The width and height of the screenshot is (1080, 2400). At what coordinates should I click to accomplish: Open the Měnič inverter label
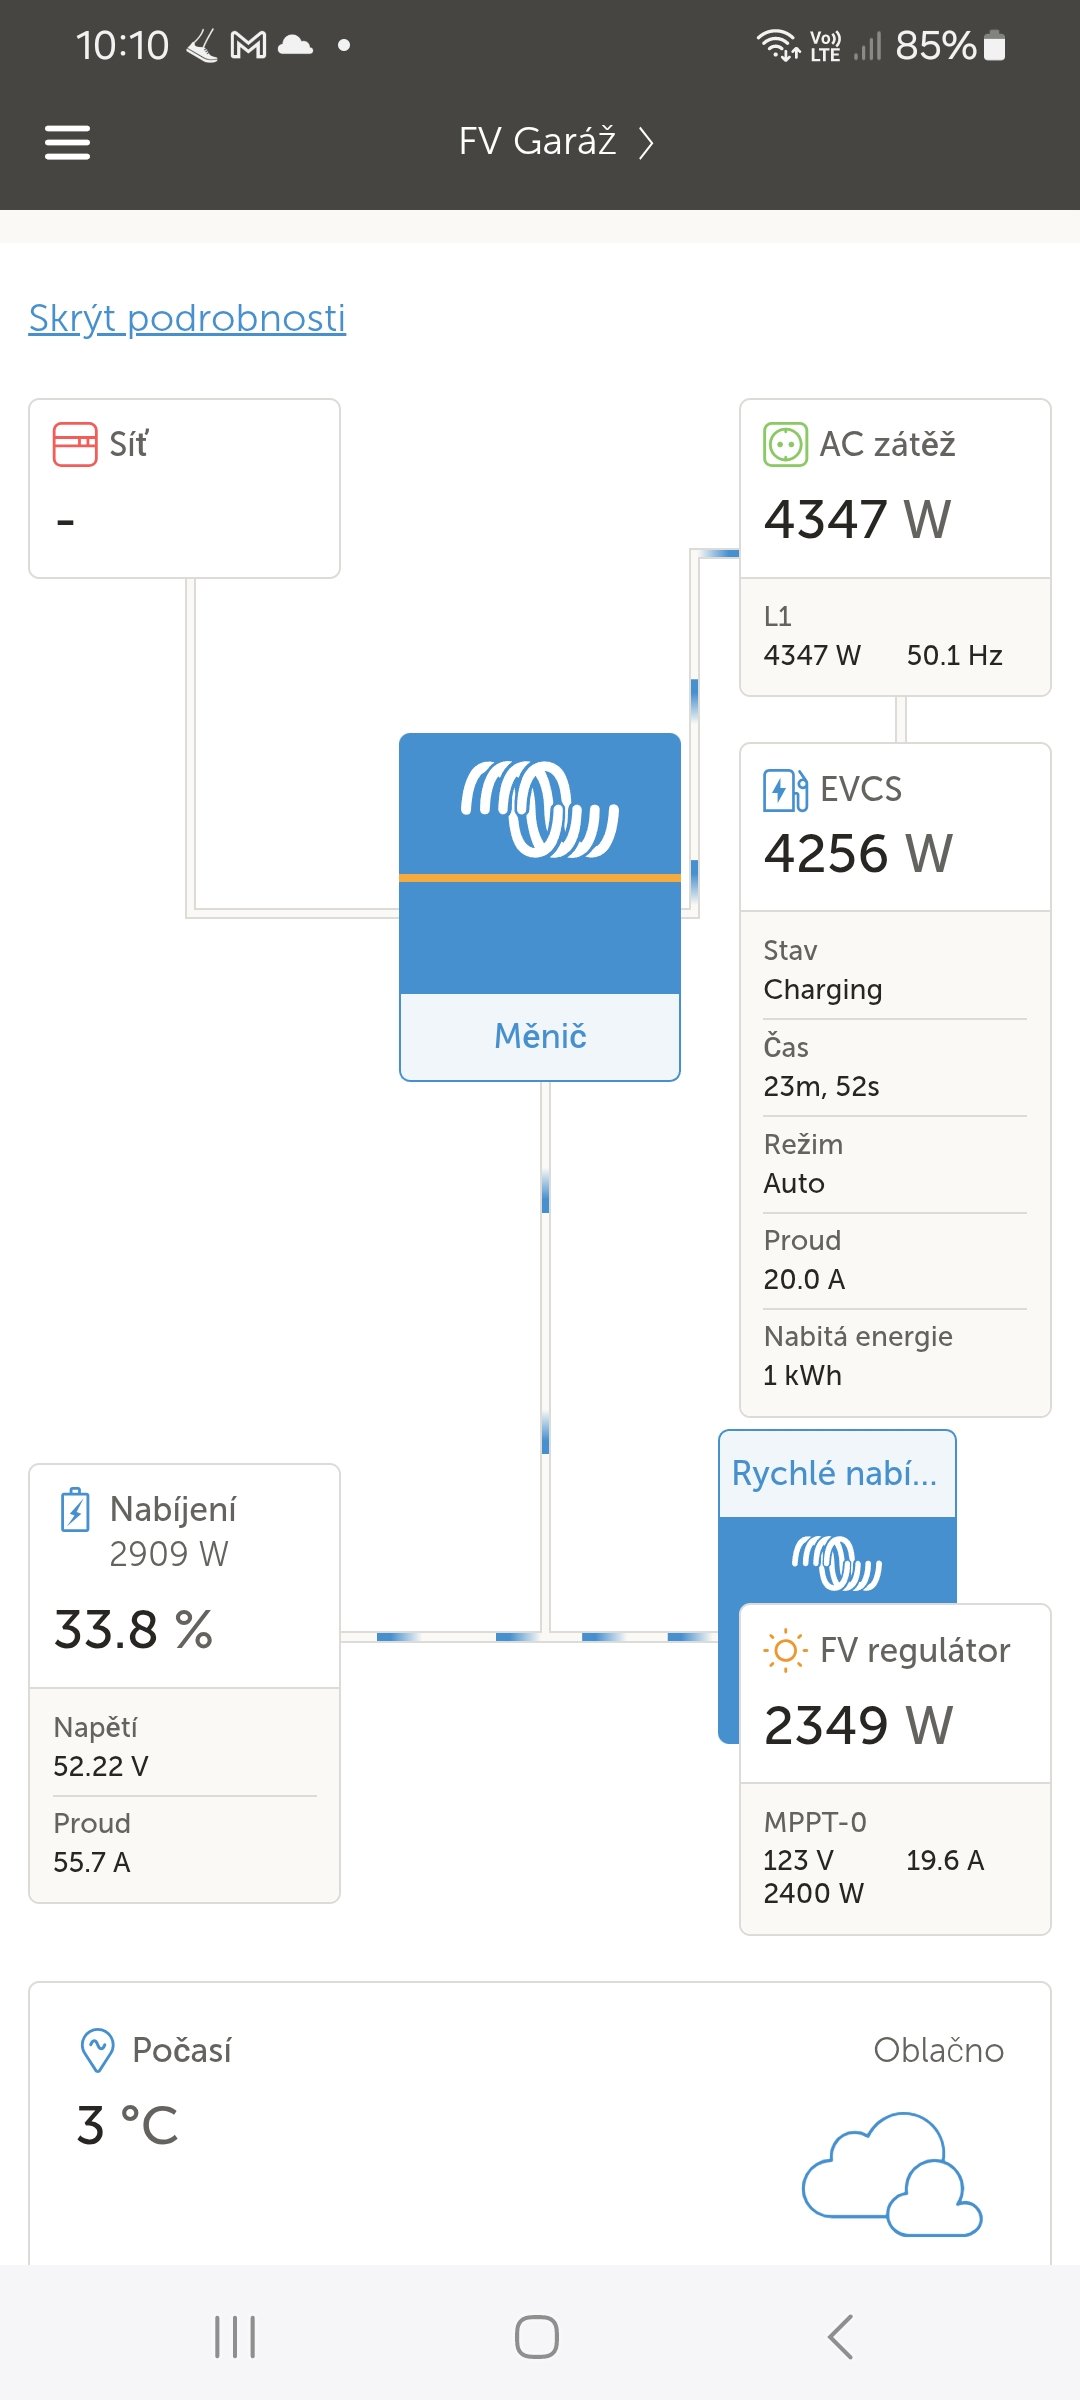tap(540, 1036)
